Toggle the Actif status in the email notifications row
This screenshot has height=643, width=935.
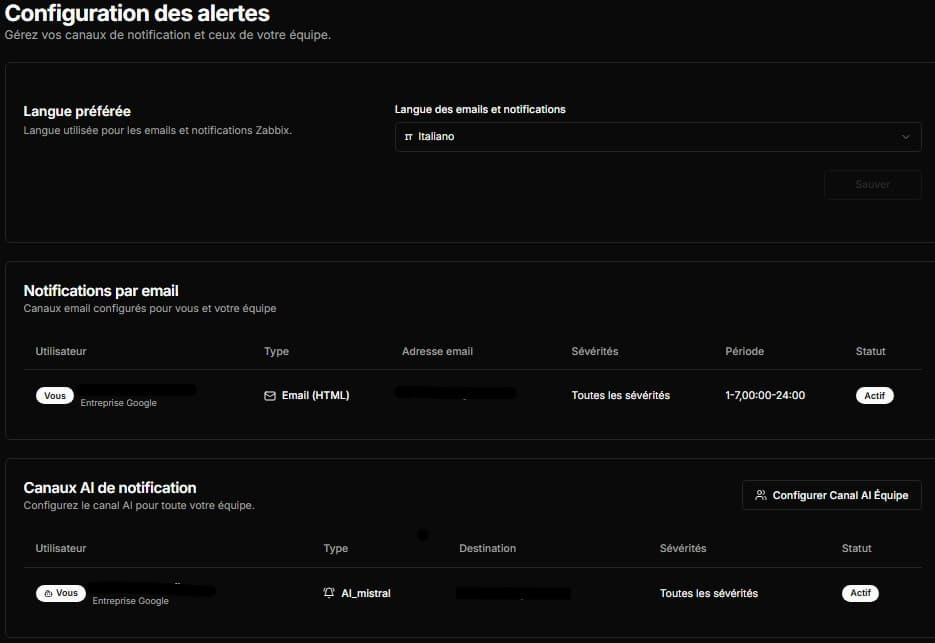click(874, 395)
